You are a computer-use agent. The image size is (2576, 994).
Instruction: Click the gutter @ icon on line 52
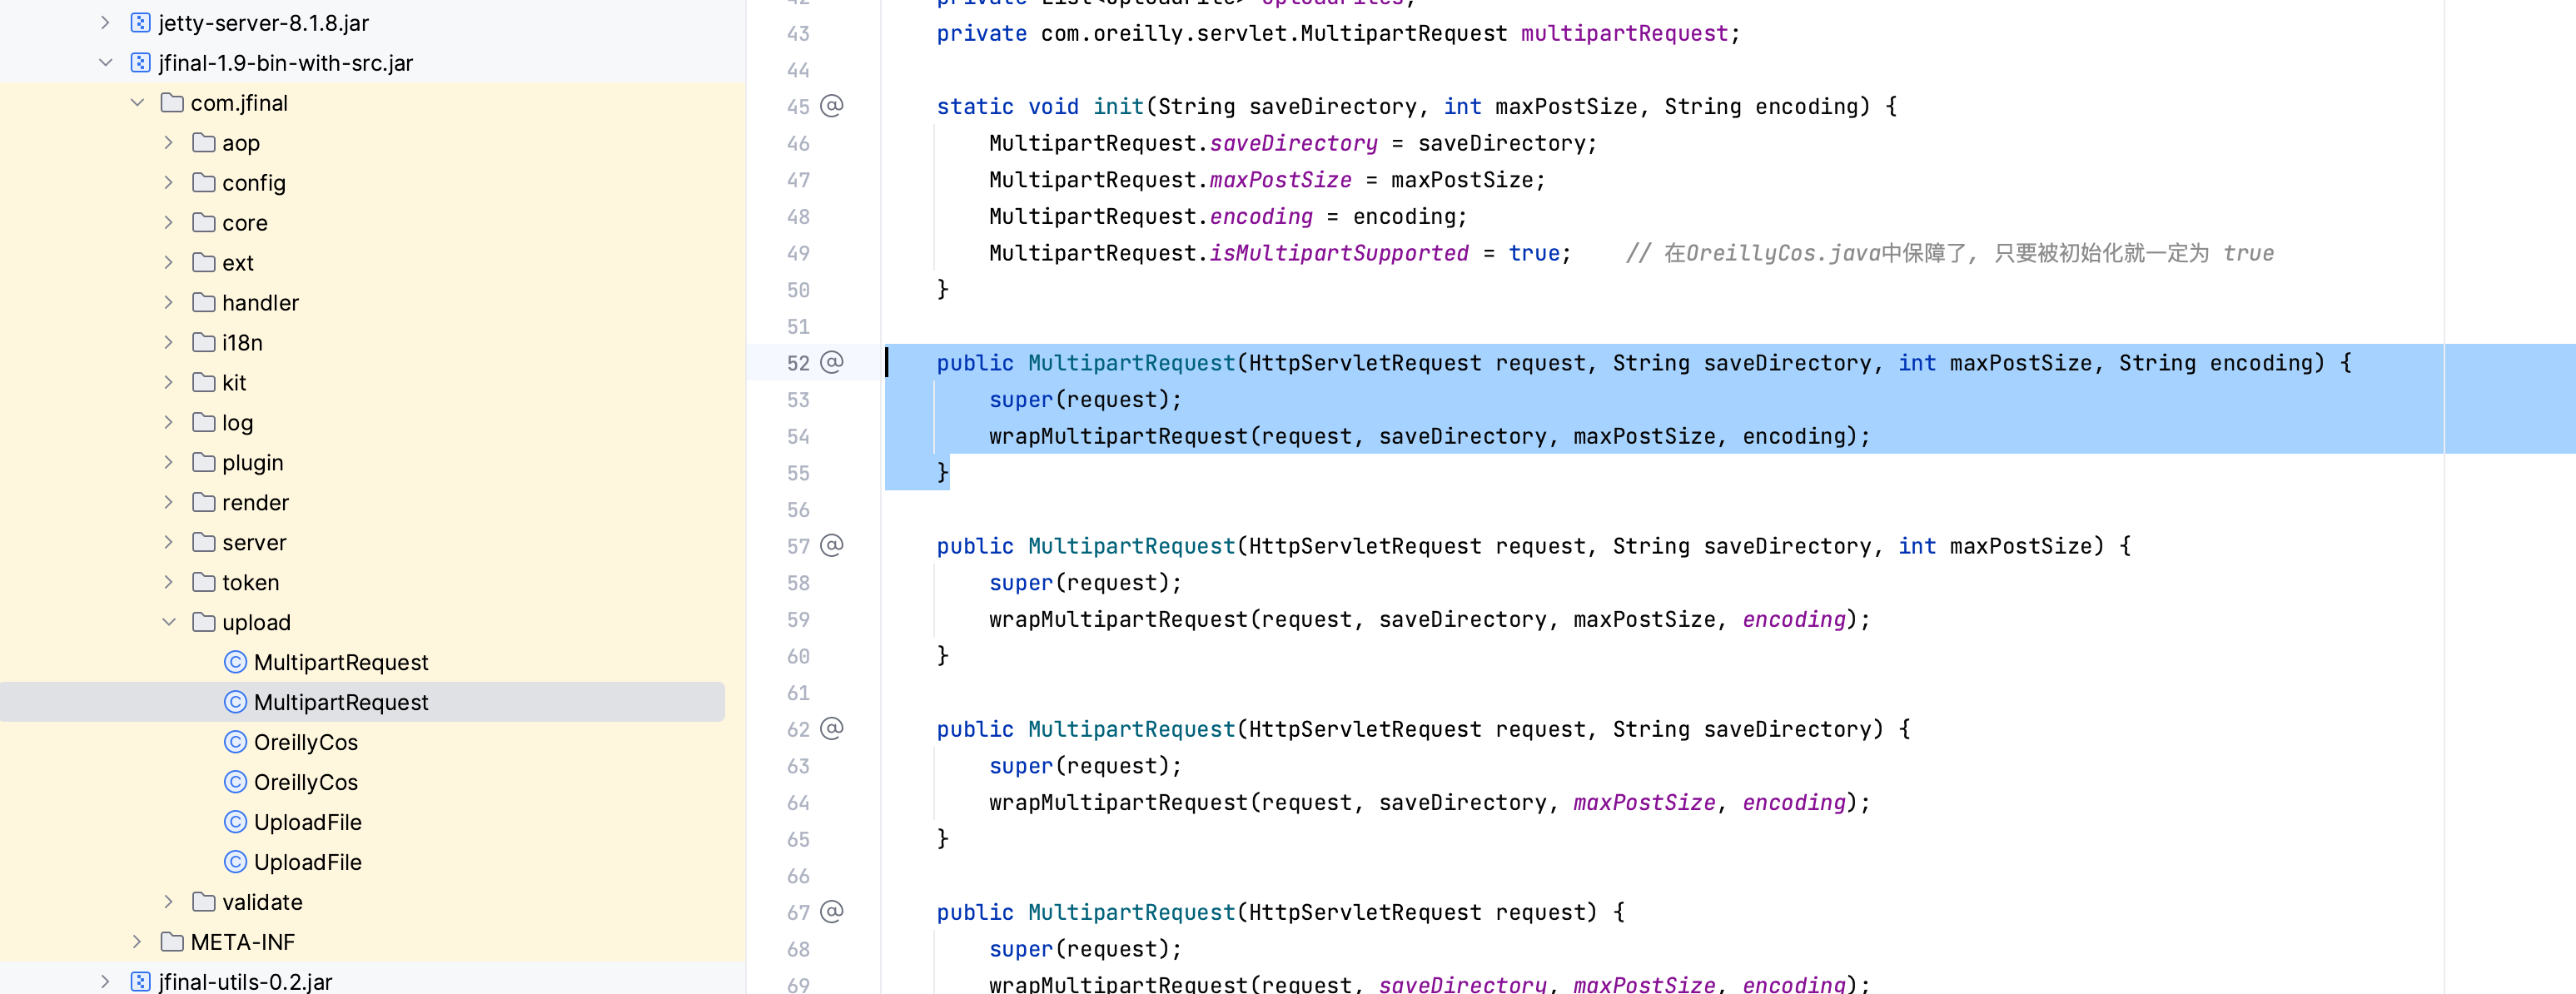831,362
